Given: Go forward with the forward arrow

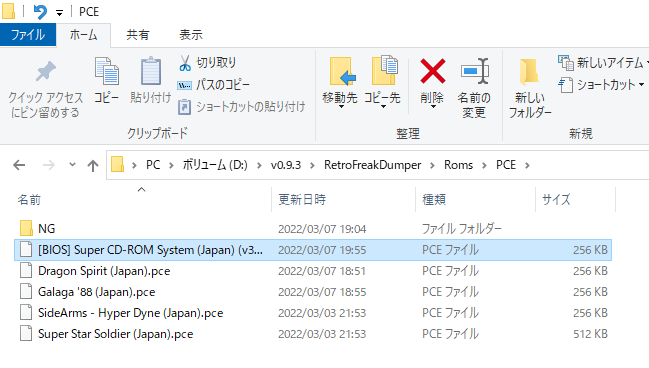Looking at the screenshot, I should tap(49, 165).
